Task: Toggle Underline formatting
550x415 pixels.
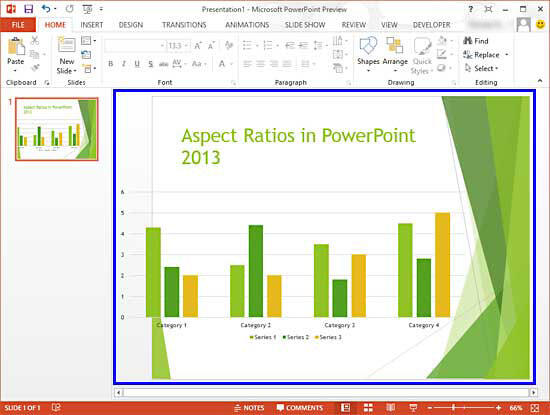Action: pos(137,64)
